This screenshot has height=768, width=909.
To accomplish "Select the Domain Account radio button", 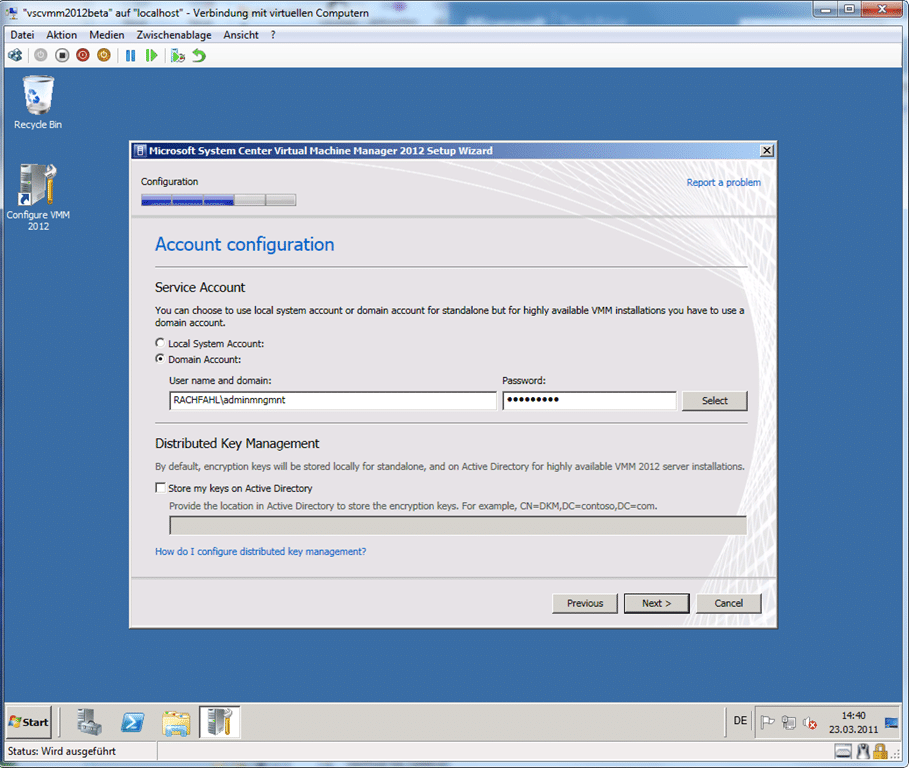I will tap(161, 359).
